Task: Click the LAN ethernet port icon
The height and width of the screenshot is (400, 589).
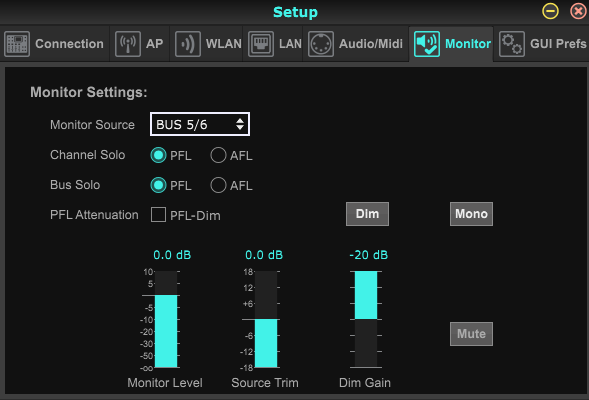Action: [x=261, y=44]
